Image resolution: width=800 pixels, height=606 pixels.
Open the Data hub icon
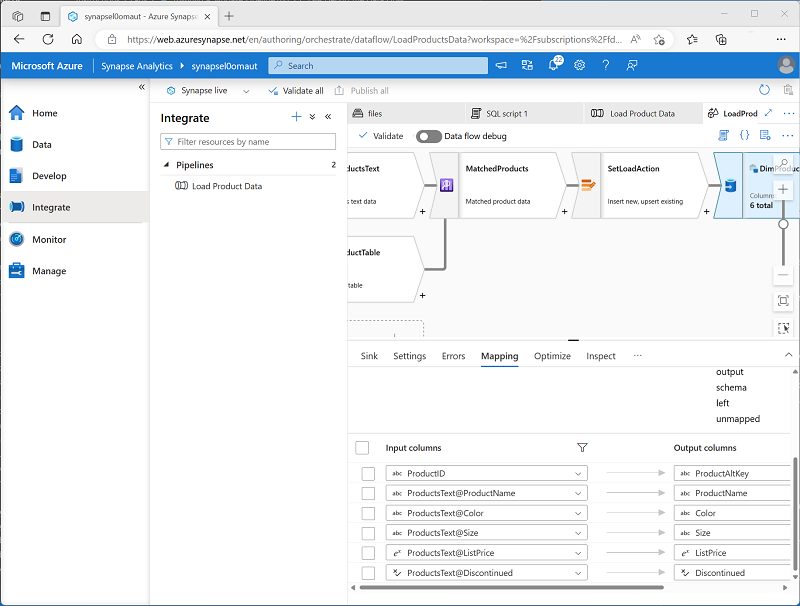(17, 144)
